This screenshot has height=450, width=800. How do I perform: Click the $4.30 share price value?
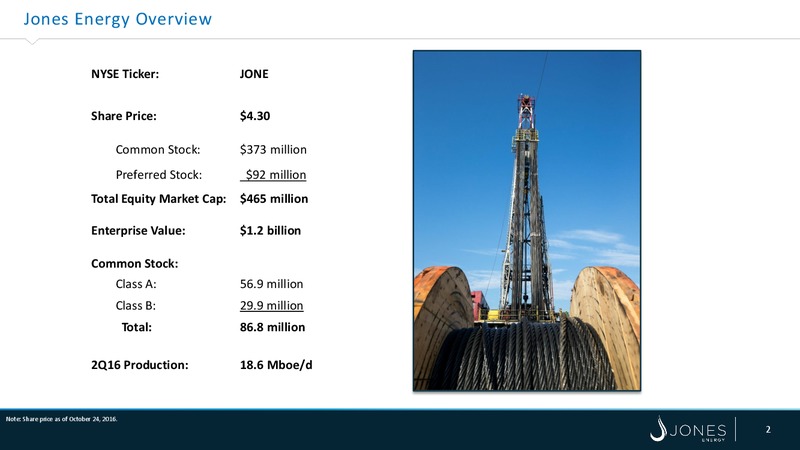[x=255, y=116]
